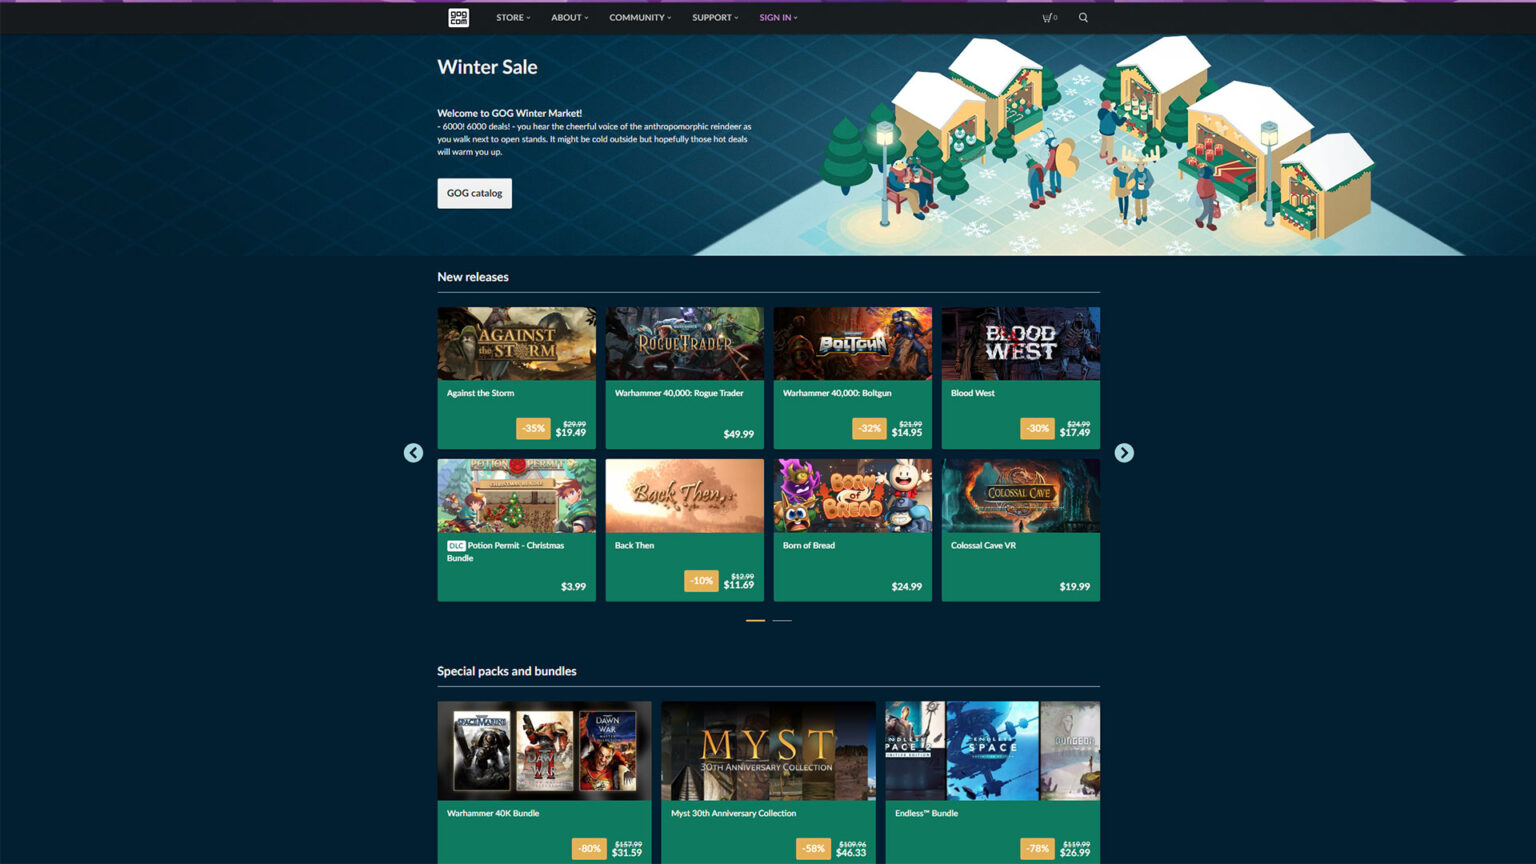Click the search magnifier icon
The image size is (1536, 864).
[1083, 17]
